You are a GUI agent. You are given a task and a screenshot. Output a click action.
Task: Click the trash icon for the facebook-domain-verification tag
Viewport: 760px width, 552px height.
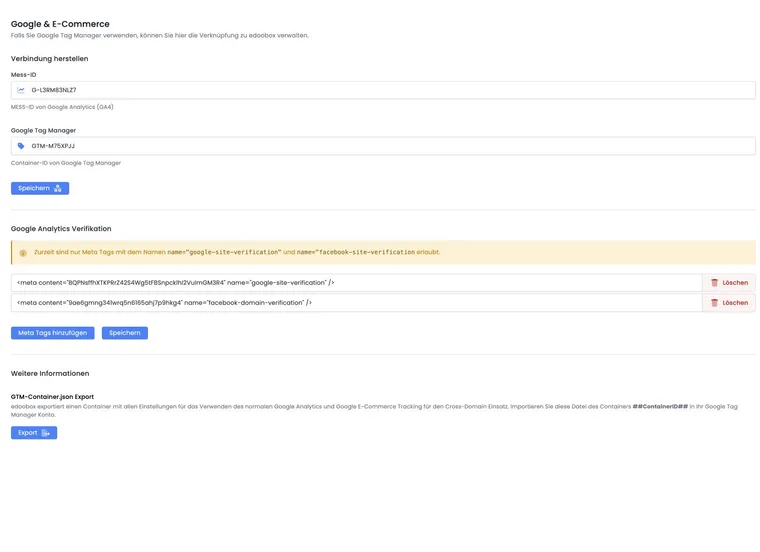(714, 303)
